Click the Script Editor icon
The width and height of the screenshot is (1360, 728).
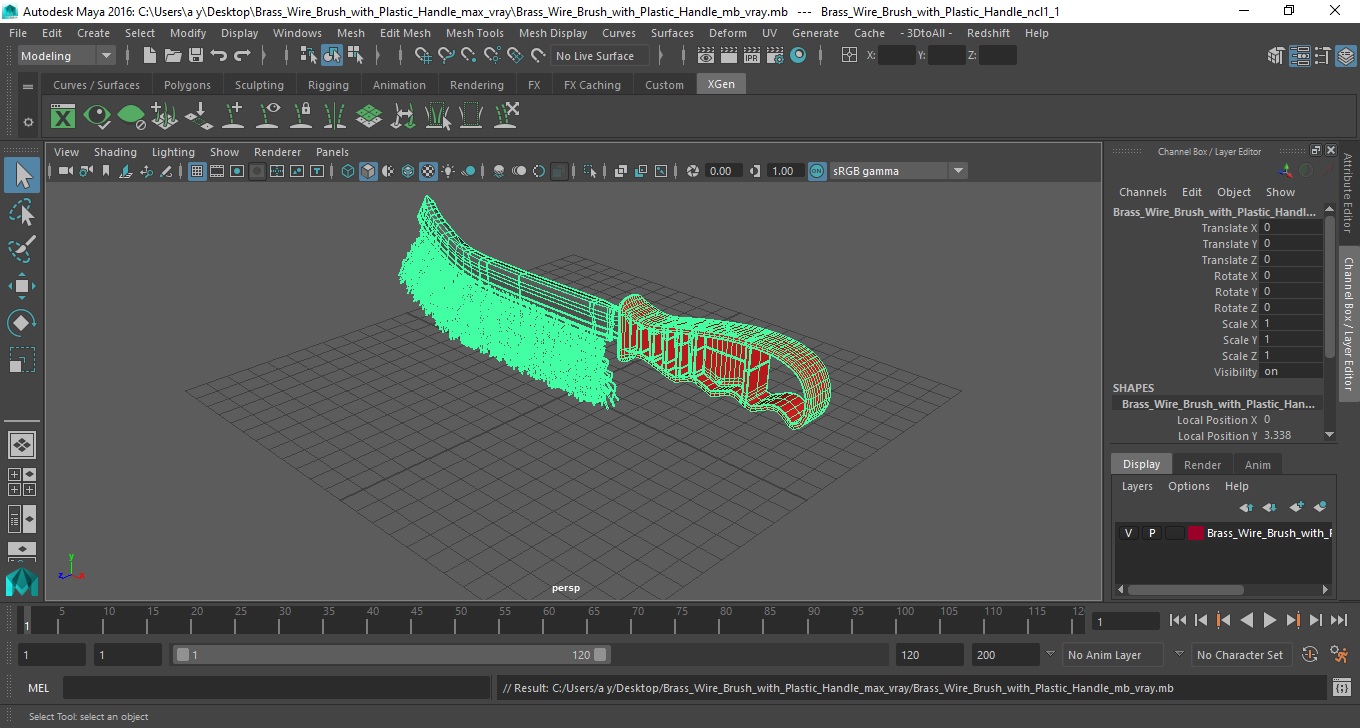(1342, 688)
